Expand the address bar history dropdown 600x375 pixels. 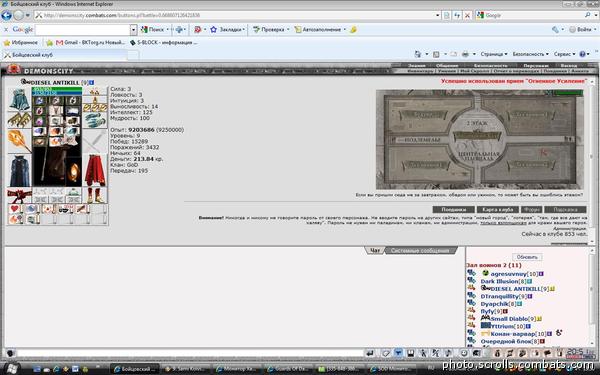pyautogui.click(x=437, y=15)
